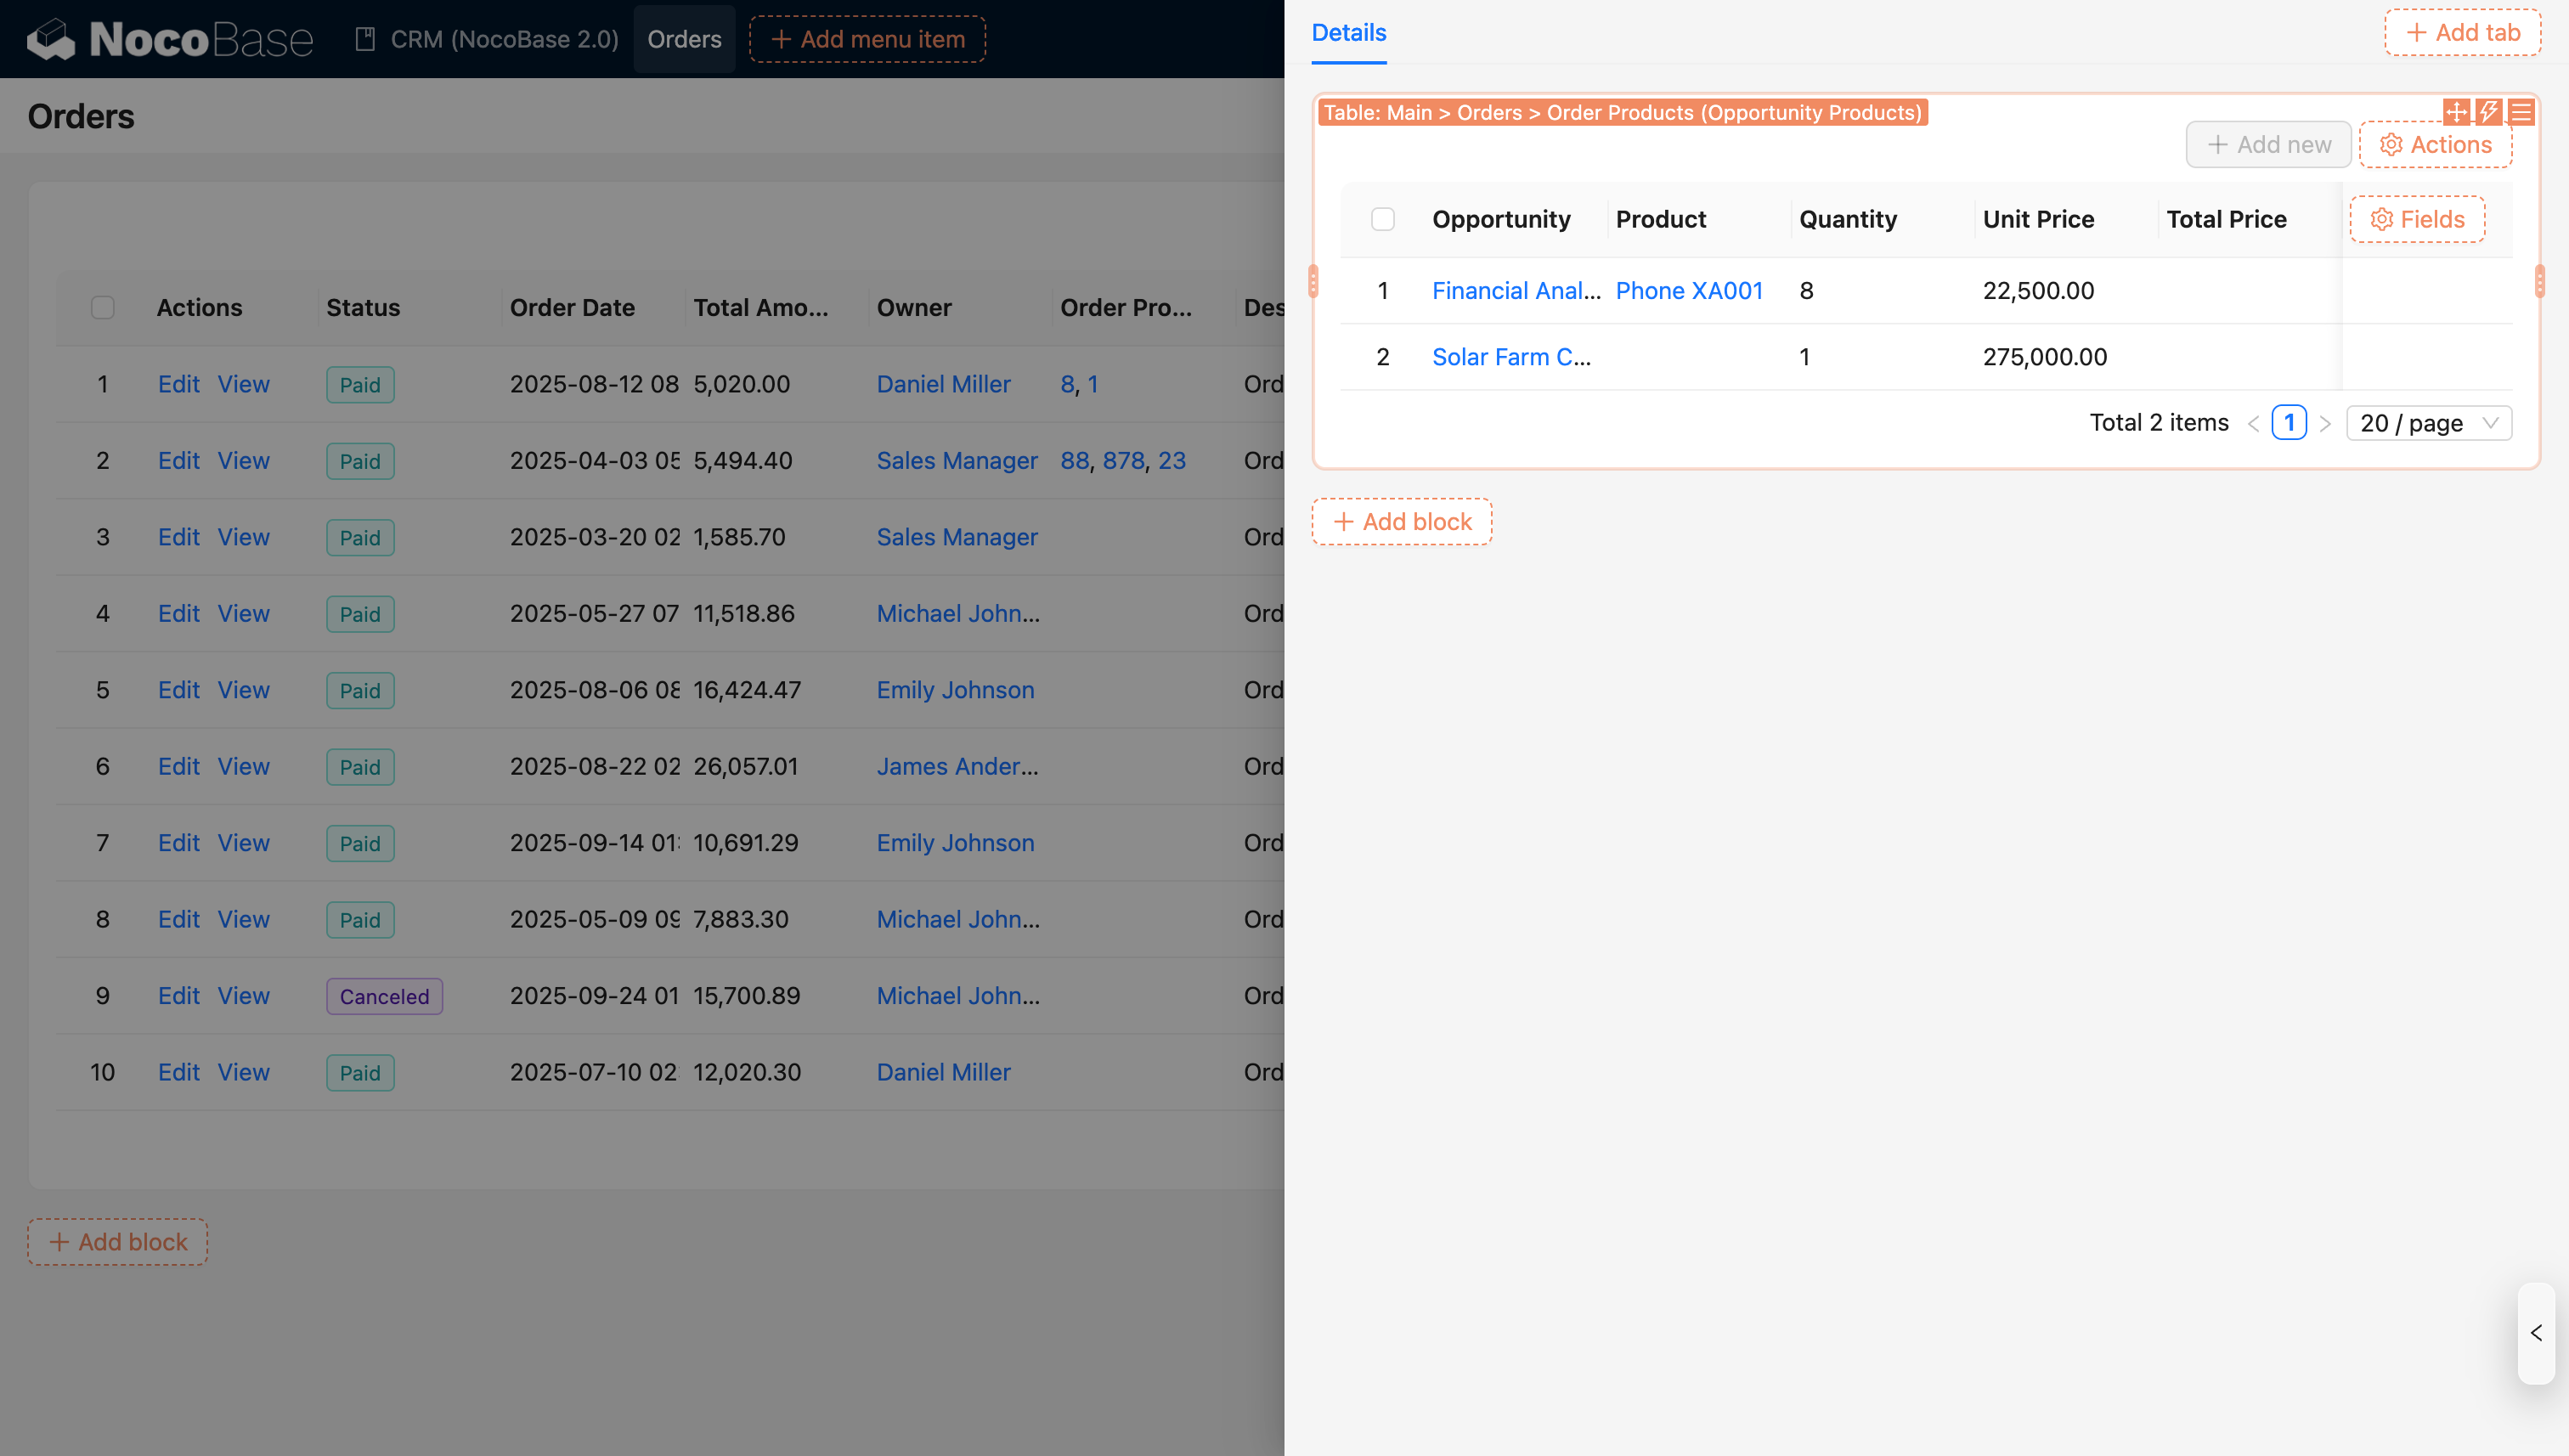The image size is (2569, 1456).
Task: Go to next page arrow in pagination
Action: pyautogui.click(x=2325, y=423)
